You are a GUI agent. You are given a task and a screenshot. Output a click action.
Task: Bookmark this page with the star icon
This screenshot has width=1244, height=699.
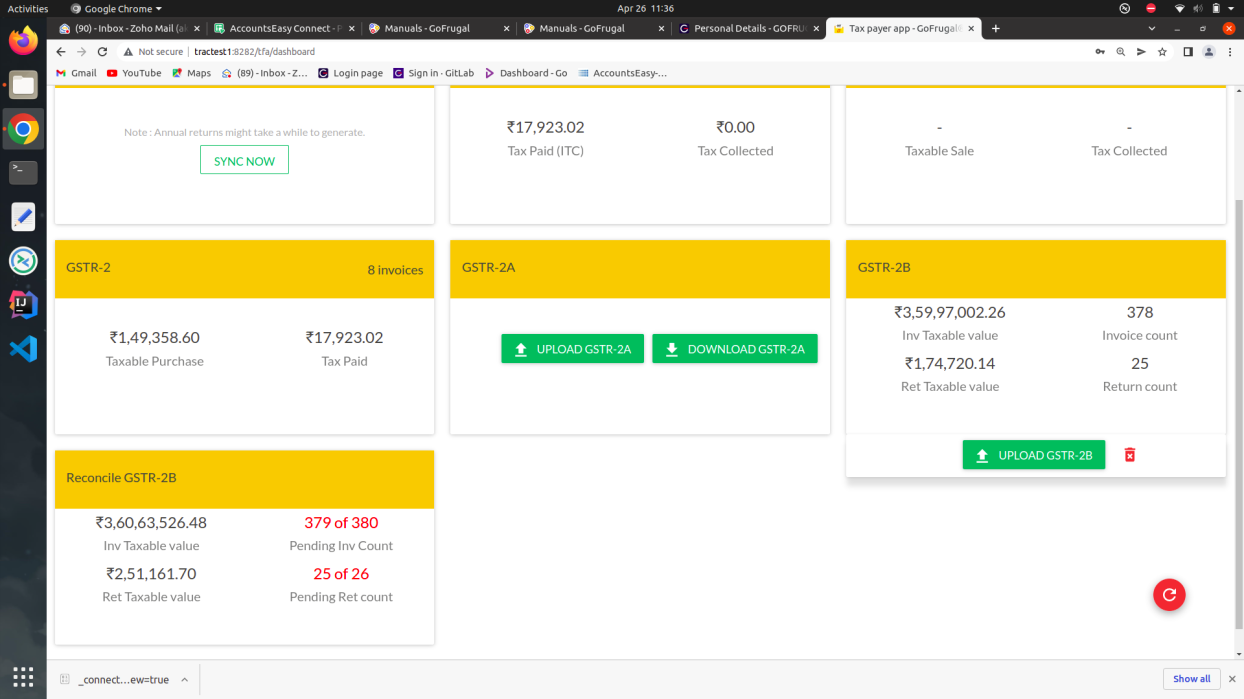(1162, 51)
